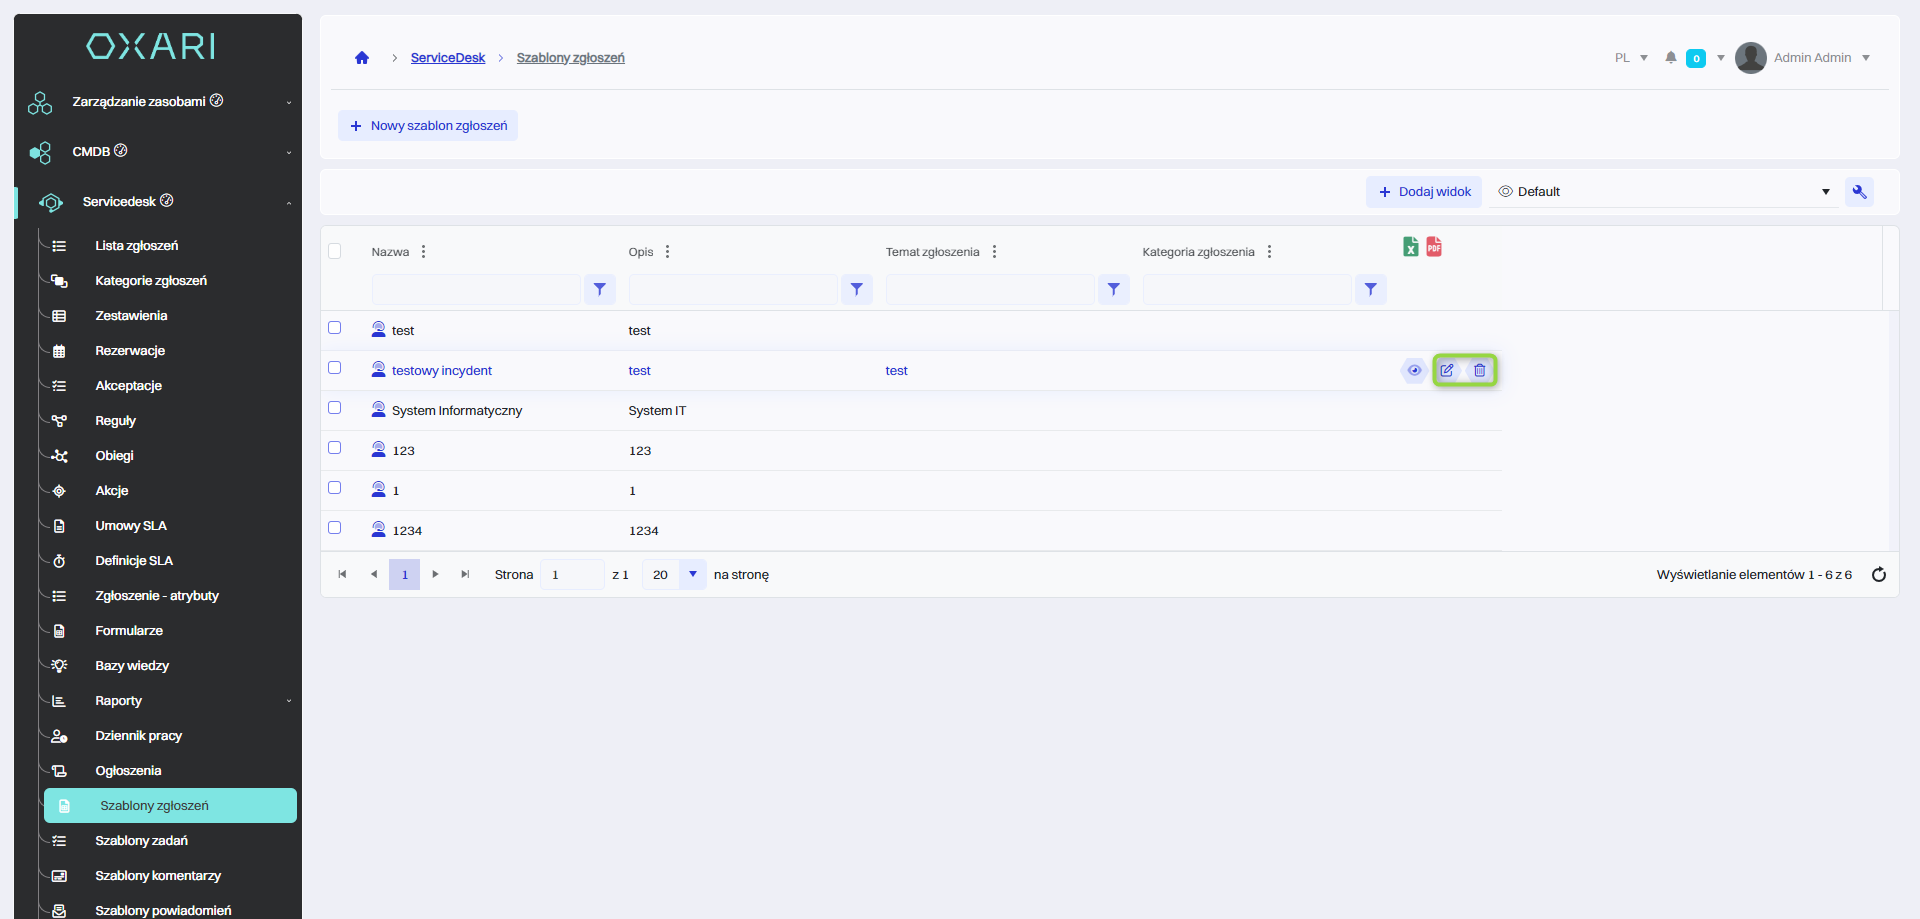Select the checkbox for row 1234

pos(335,528)
